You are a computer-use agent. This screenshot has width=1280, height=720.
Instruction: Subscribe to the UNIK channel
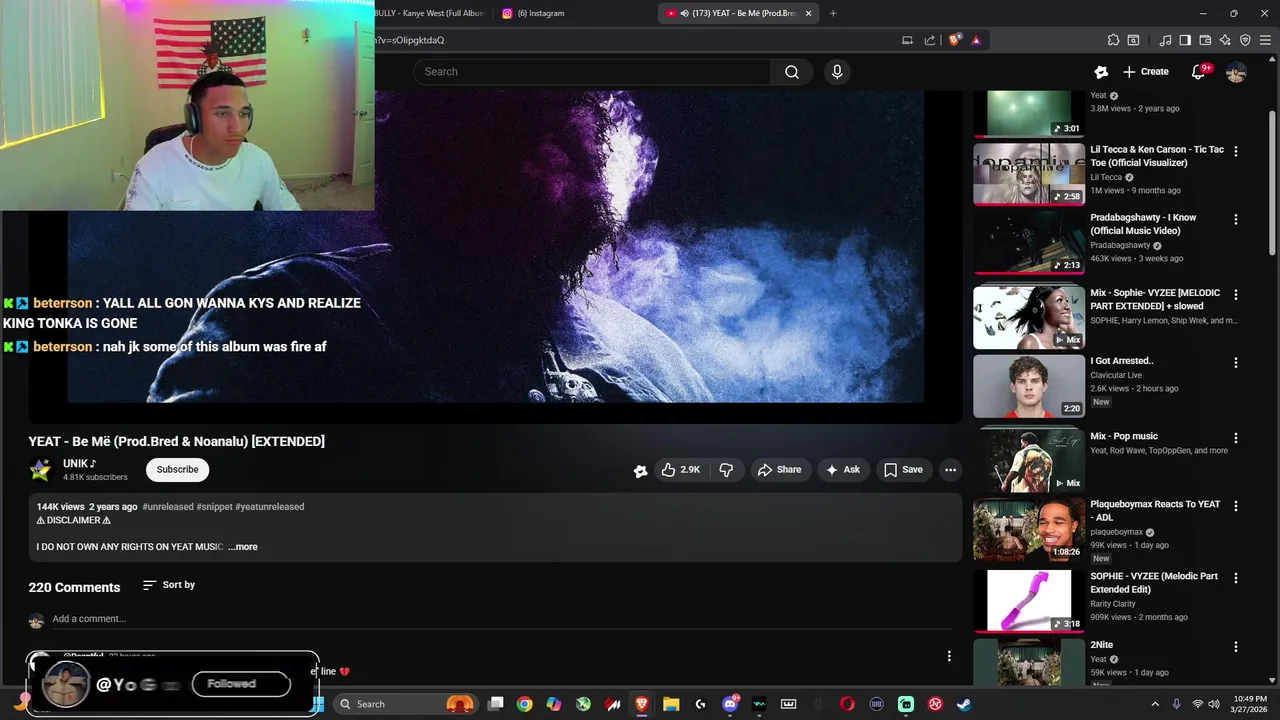point(177,469)
